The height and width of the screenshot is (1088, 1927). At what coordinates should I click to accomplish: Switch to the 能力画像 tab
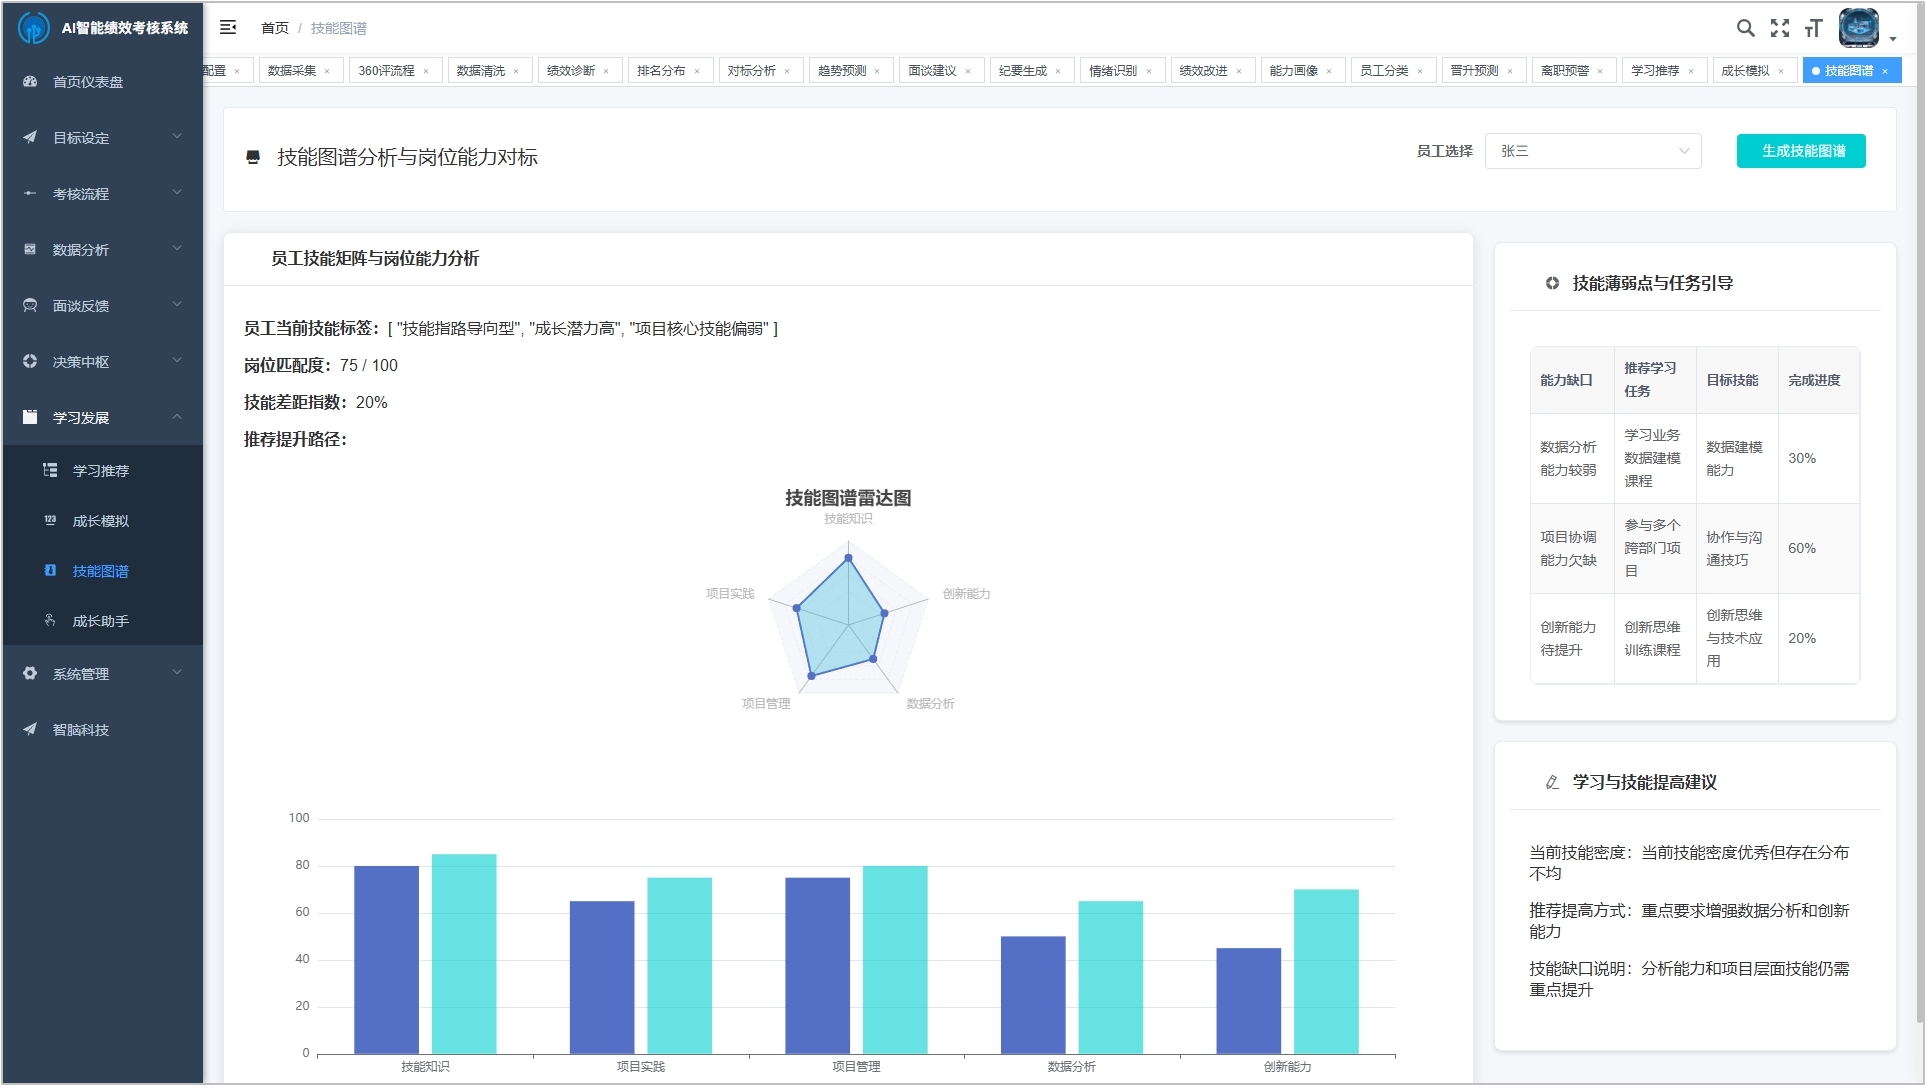(1293, 71)
